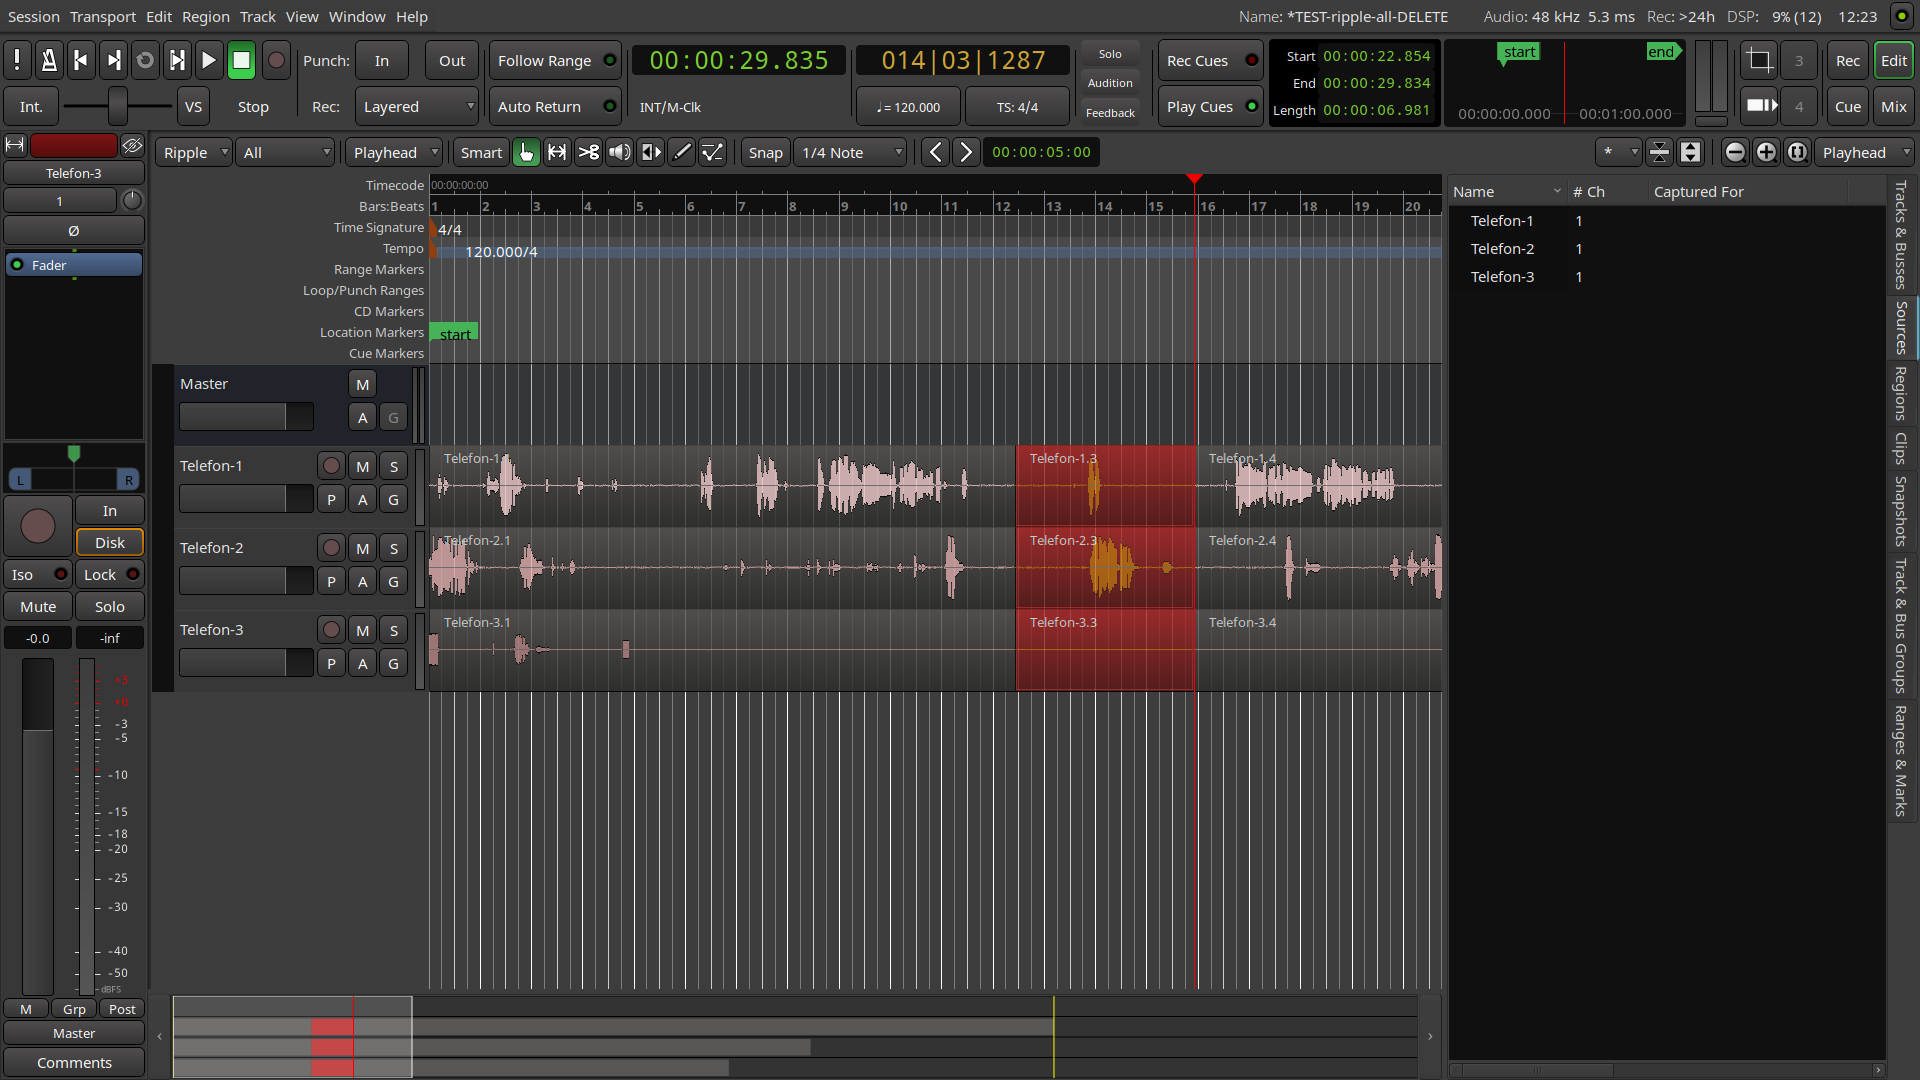
Task: Open the Layered record mode dropdown
Action: 417,107
